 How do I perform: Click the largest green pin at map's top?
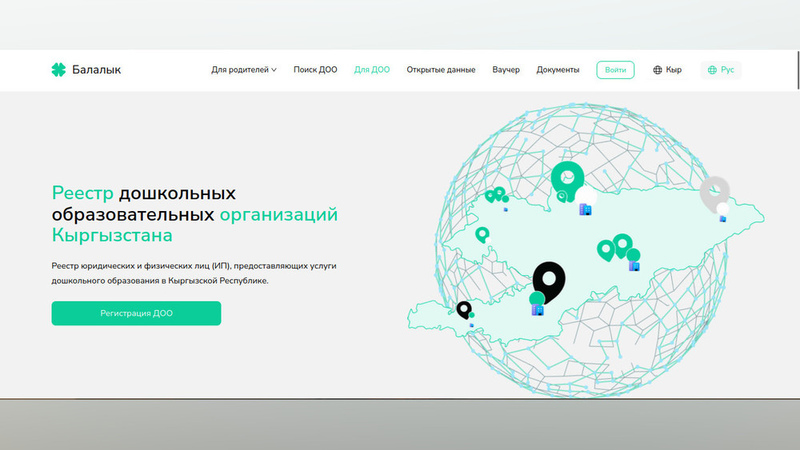coord(567,179)
